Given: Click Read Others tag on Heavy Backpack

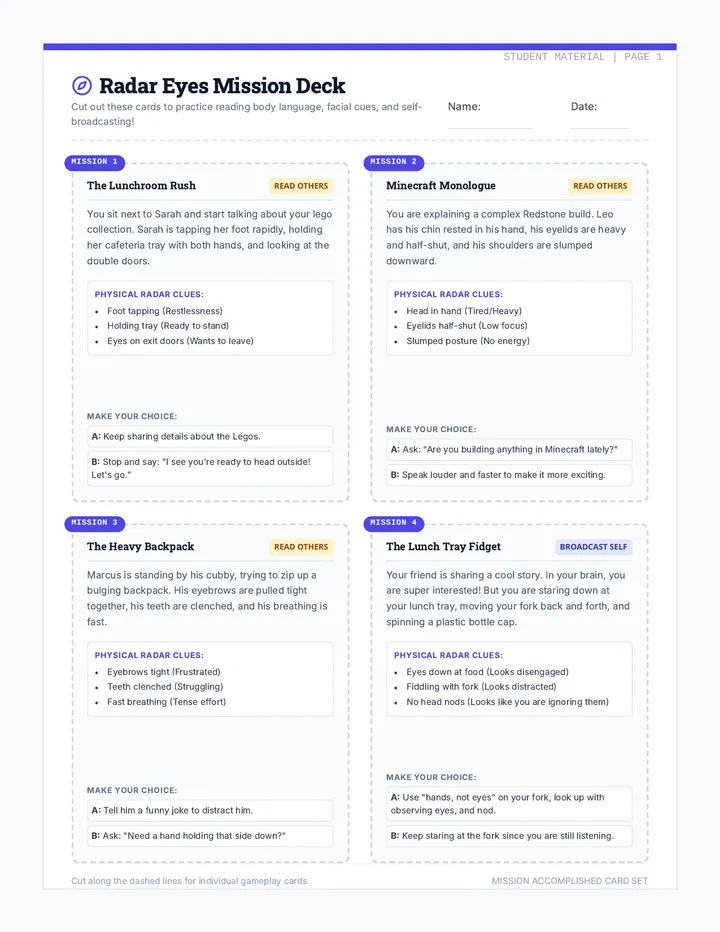Looking at the screenshot, I should (301, 547).
